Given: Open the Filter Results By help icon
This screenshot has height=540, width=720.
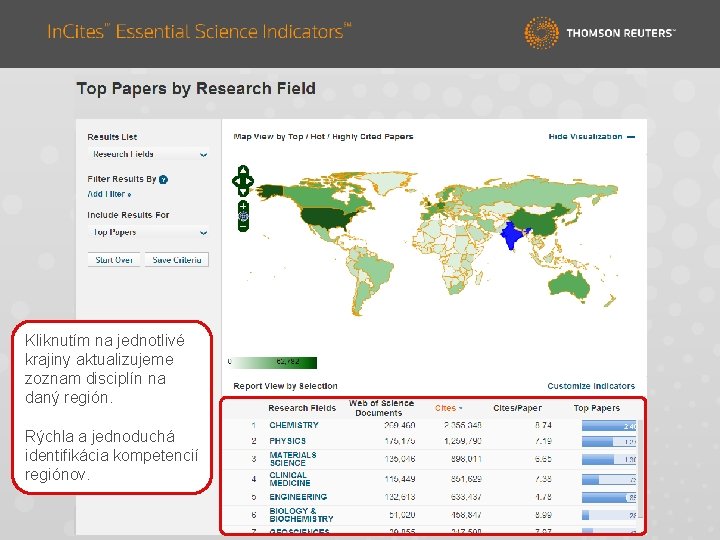Looking at the screenshot, I should coord(163,180).
